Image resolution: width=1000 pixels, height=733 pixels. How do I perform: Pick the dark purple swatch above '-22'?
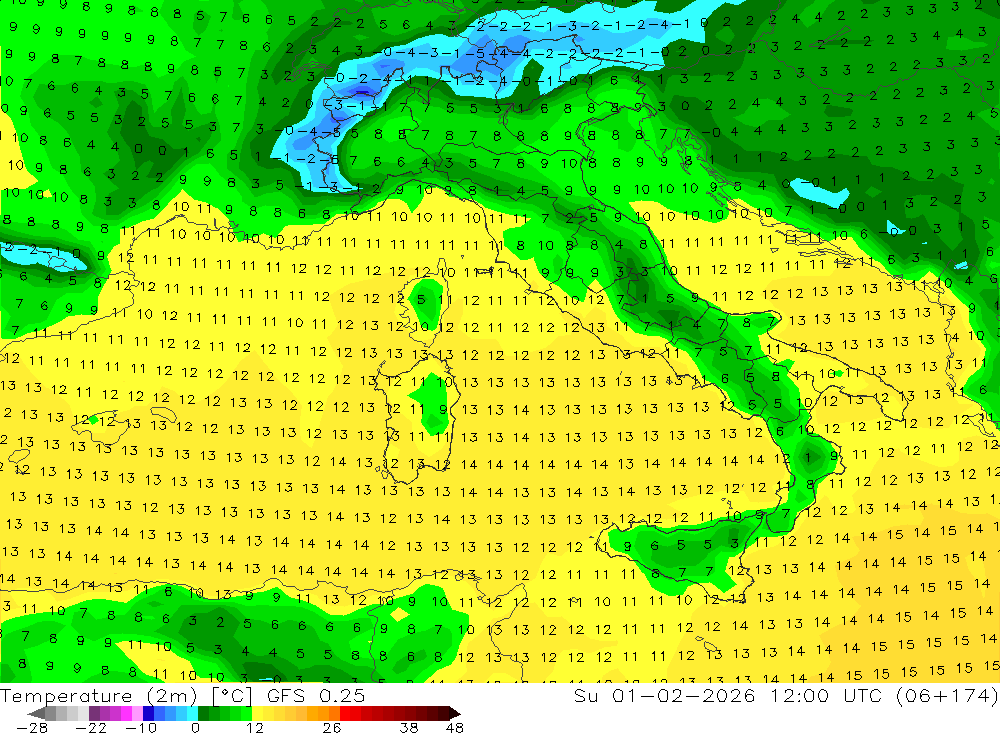94,713
